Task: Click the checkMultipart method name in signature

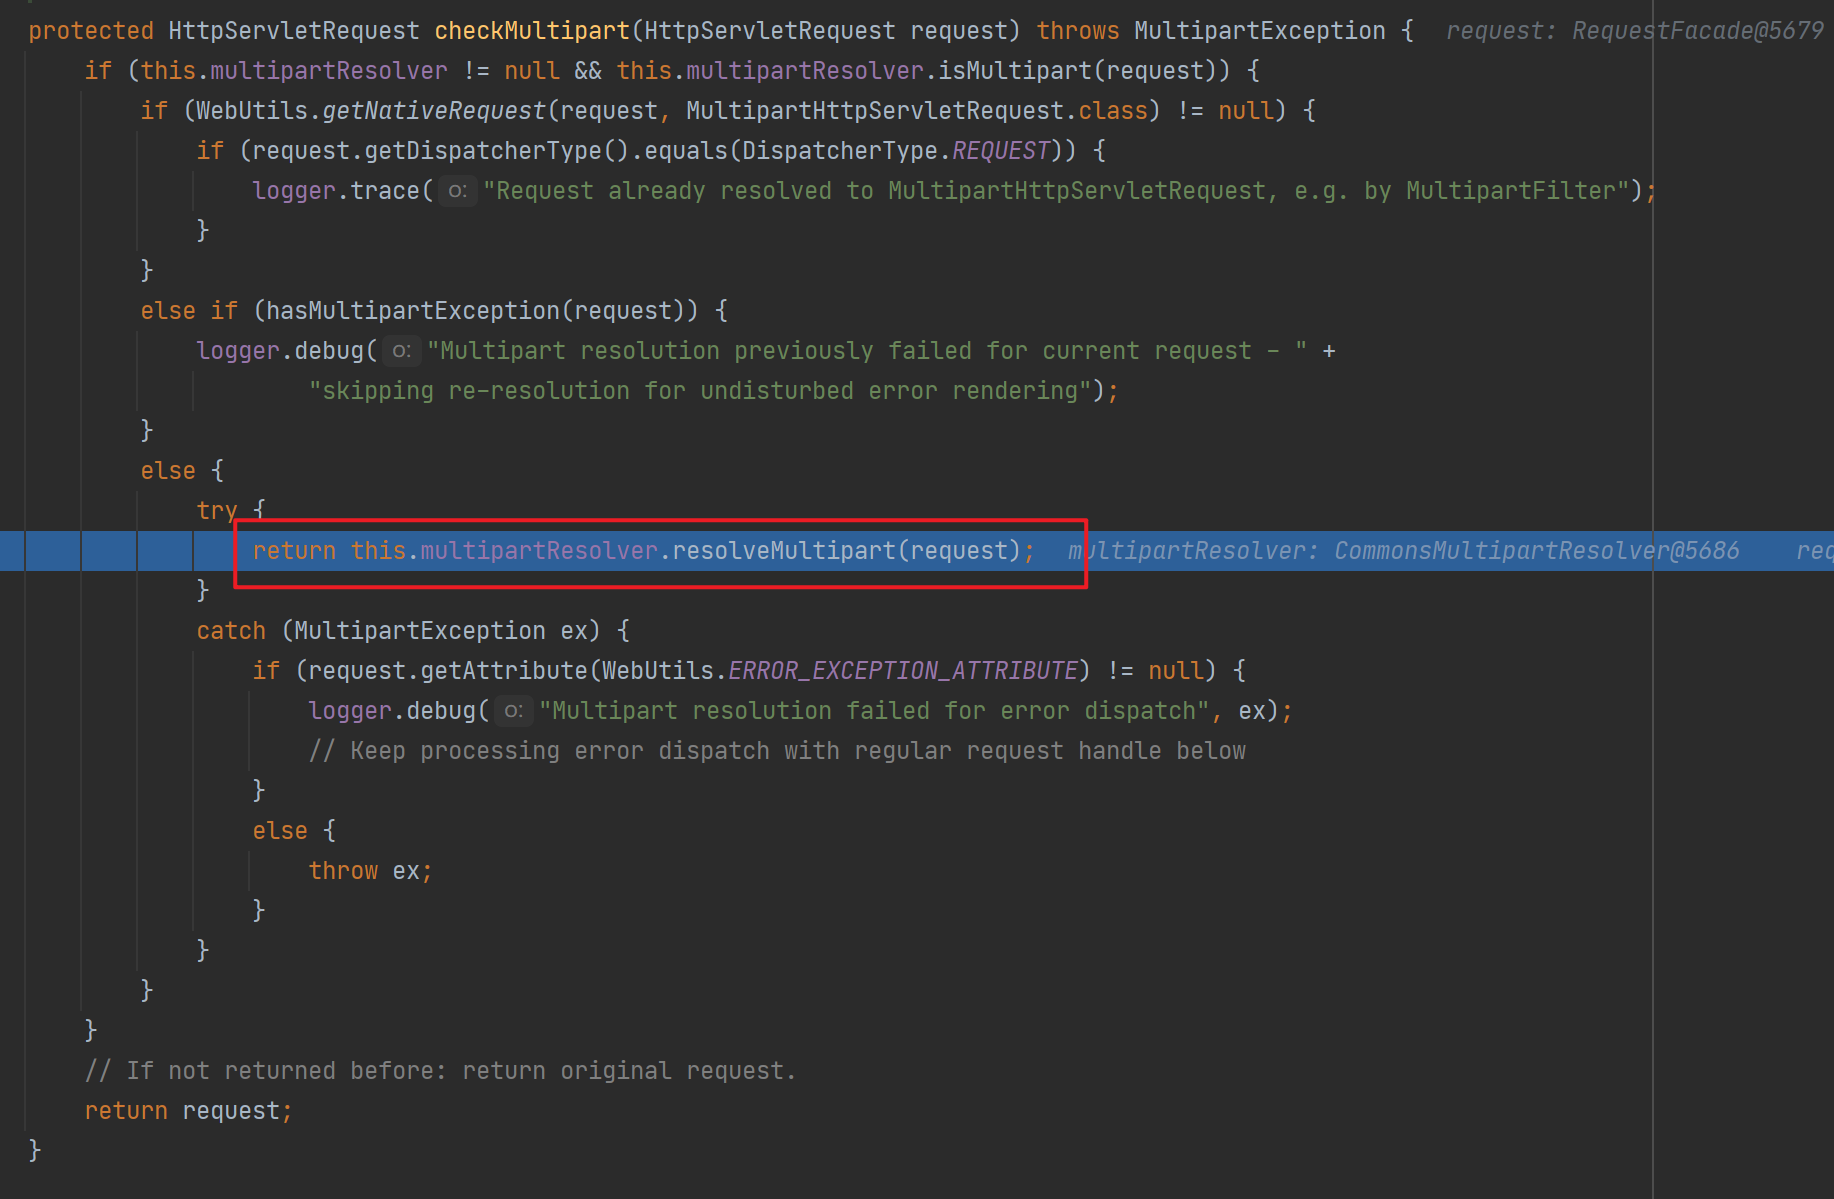Action: 532,31
